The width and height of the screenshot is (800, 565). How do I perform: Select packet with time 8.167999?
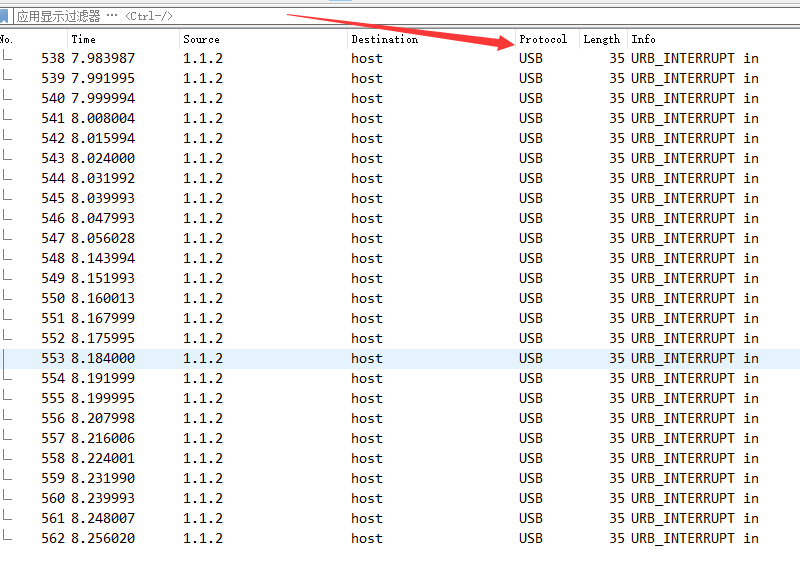tap(400, 318)
